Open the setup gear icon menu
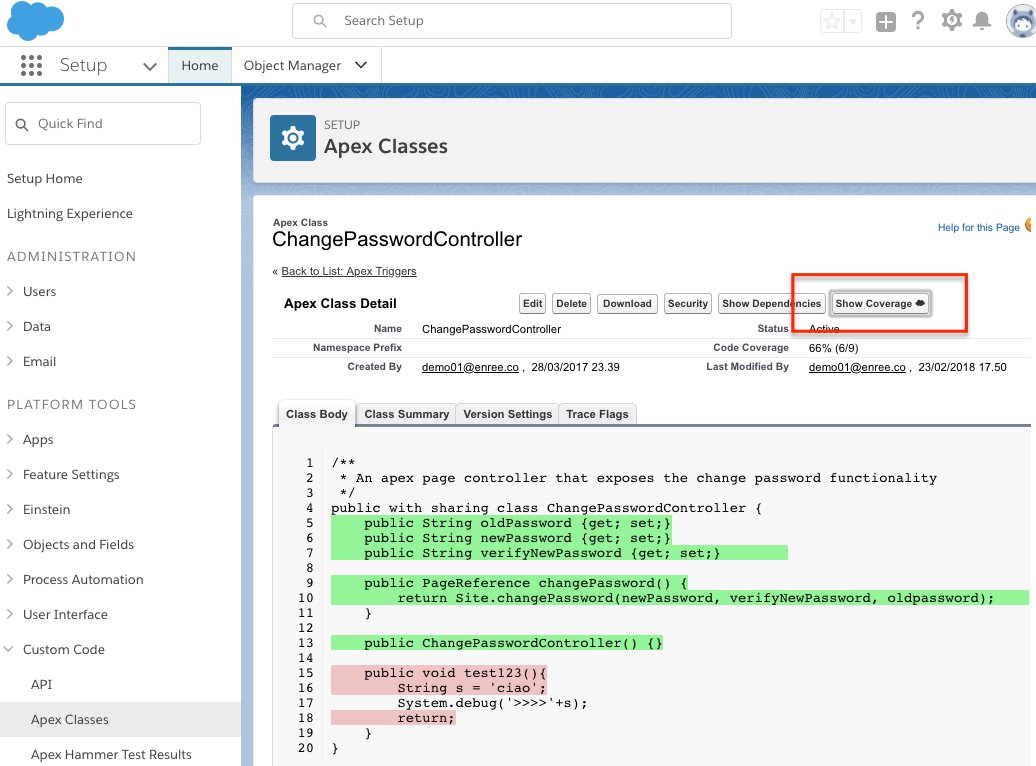Image resolution: width=1036 pixels, height=766 pixels. tap(951, 20)
